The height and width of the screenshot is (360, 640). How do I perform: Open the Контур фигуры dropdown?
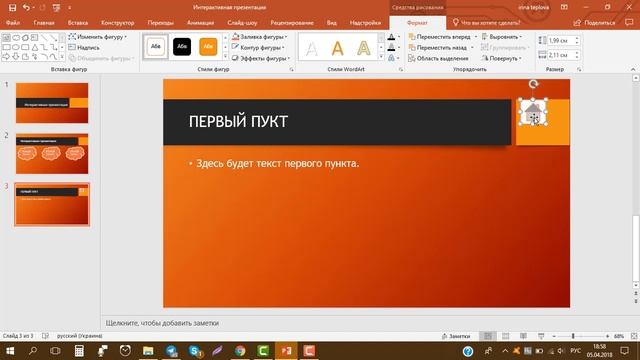258,47
